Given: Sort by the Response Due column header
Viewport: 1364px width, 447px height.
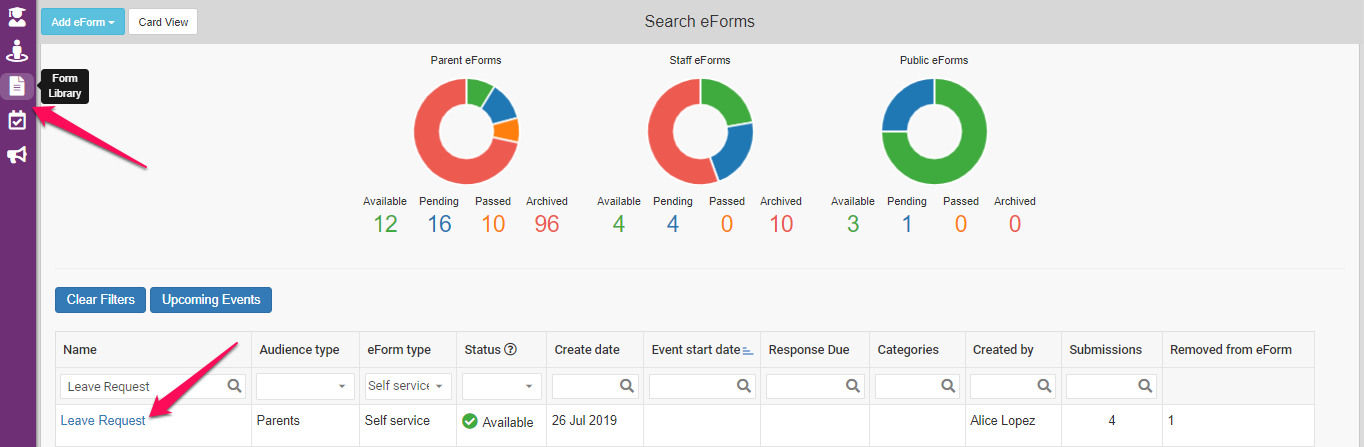Looking at the screenshot, I should tap(808, 350).
